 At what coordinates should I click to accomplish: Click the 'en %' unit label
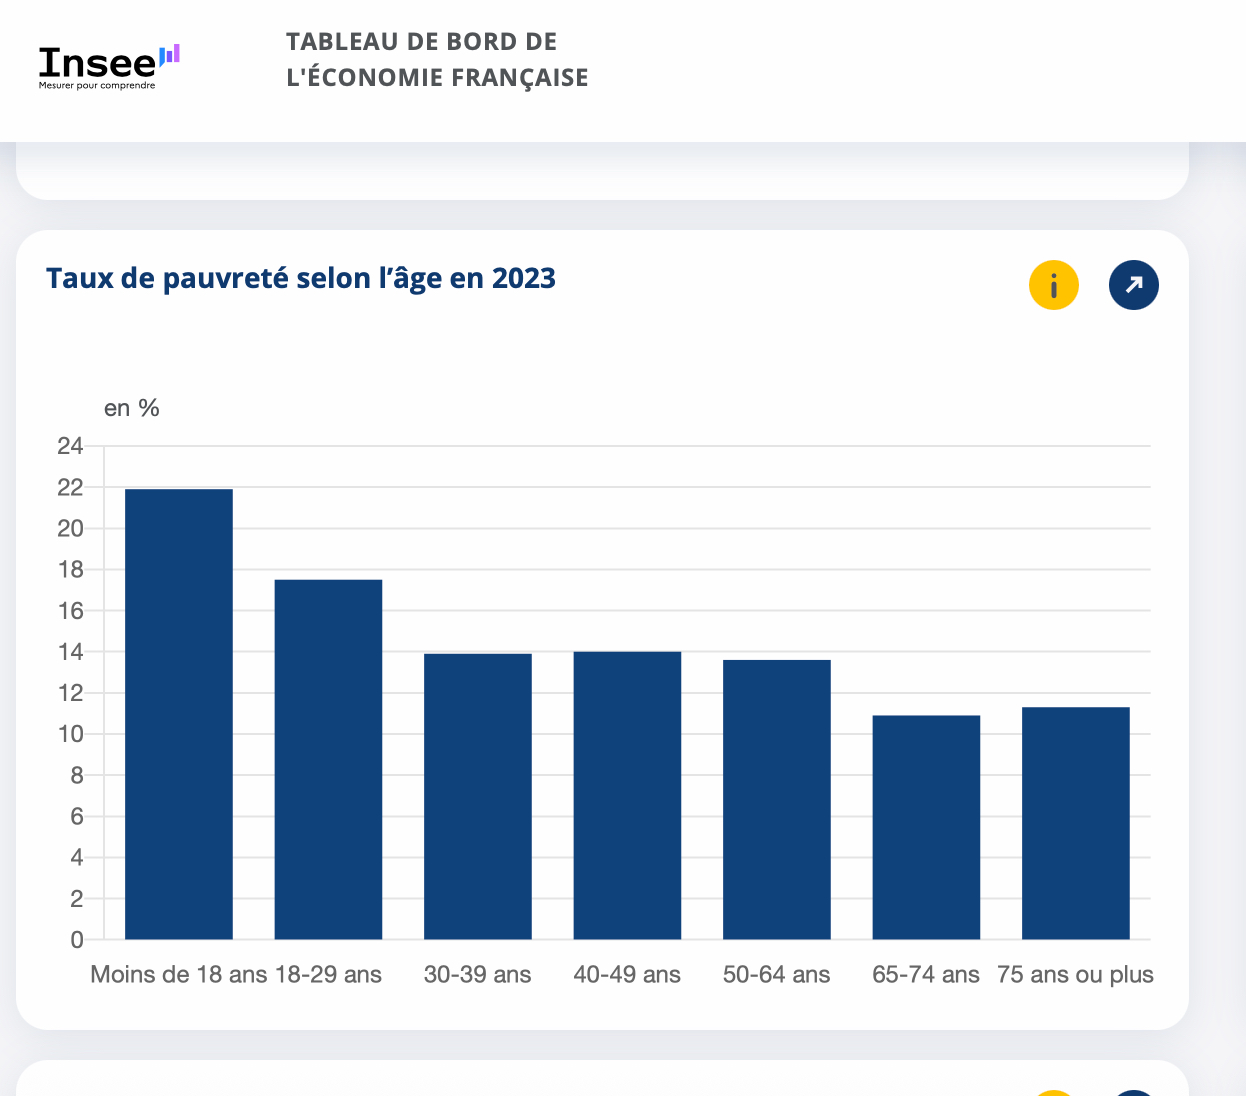pos(132,408)
